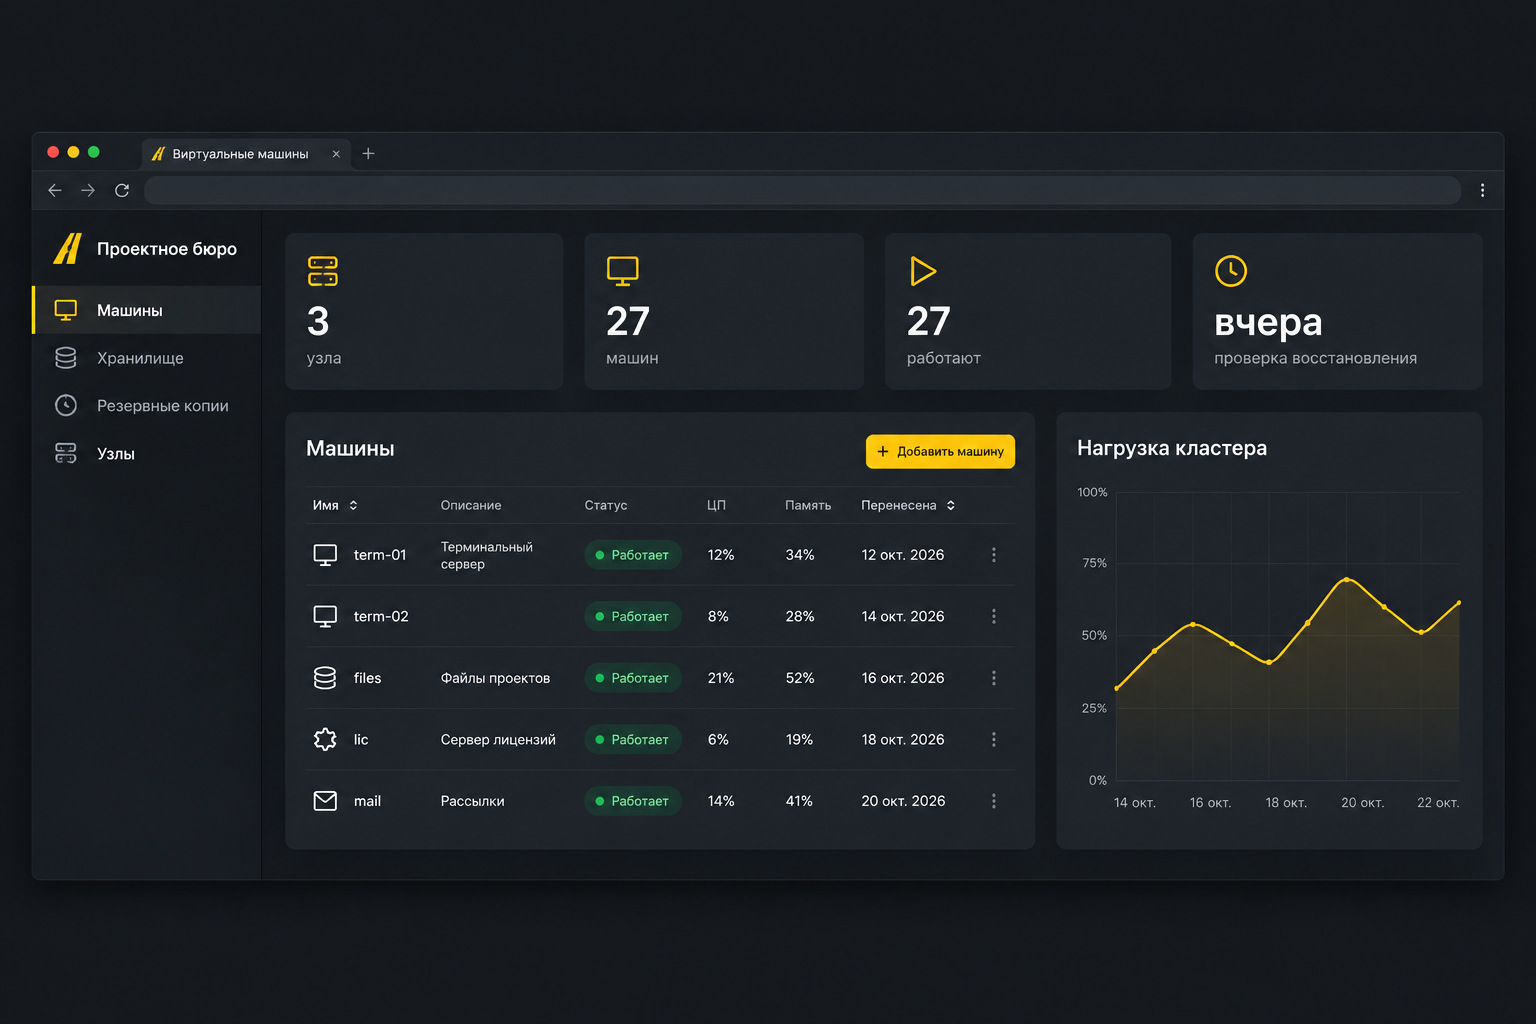Sort table by Перенесена column
This screenshot has width=1536, height=1024.
[908, 505]
